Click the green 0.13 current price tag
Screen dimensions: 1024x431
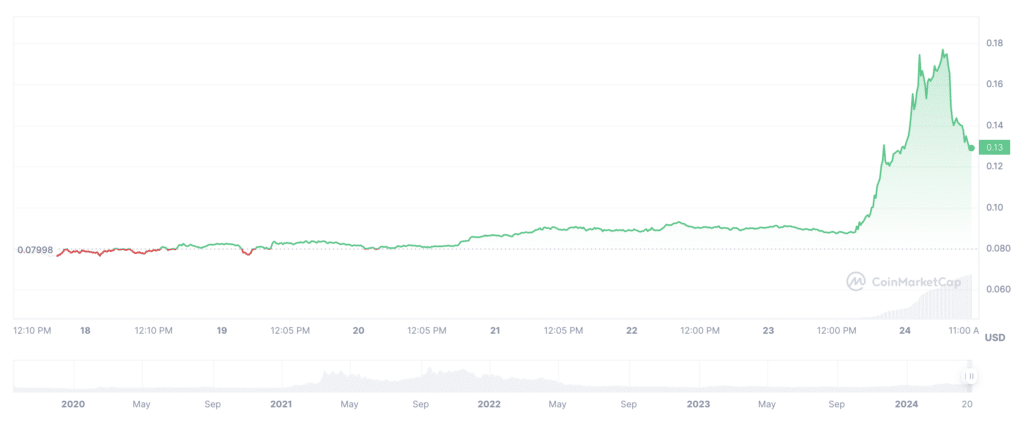point(994,148)
